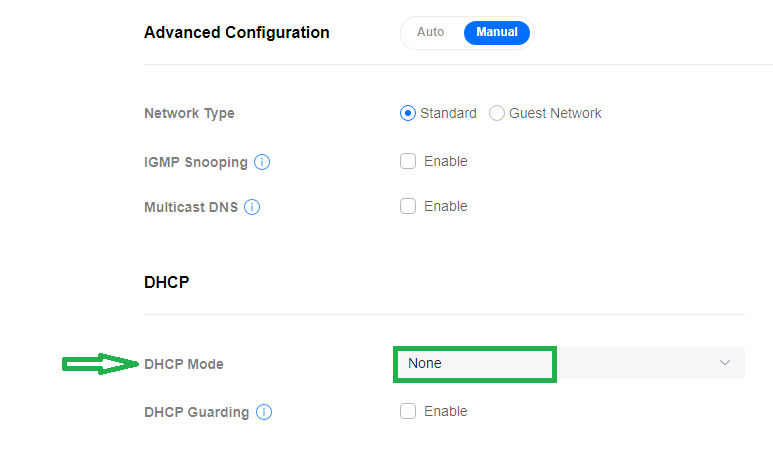Screen dimensions: 773x458
Task: Select the Standard network type radio button
Action: (x=408, y=113)
